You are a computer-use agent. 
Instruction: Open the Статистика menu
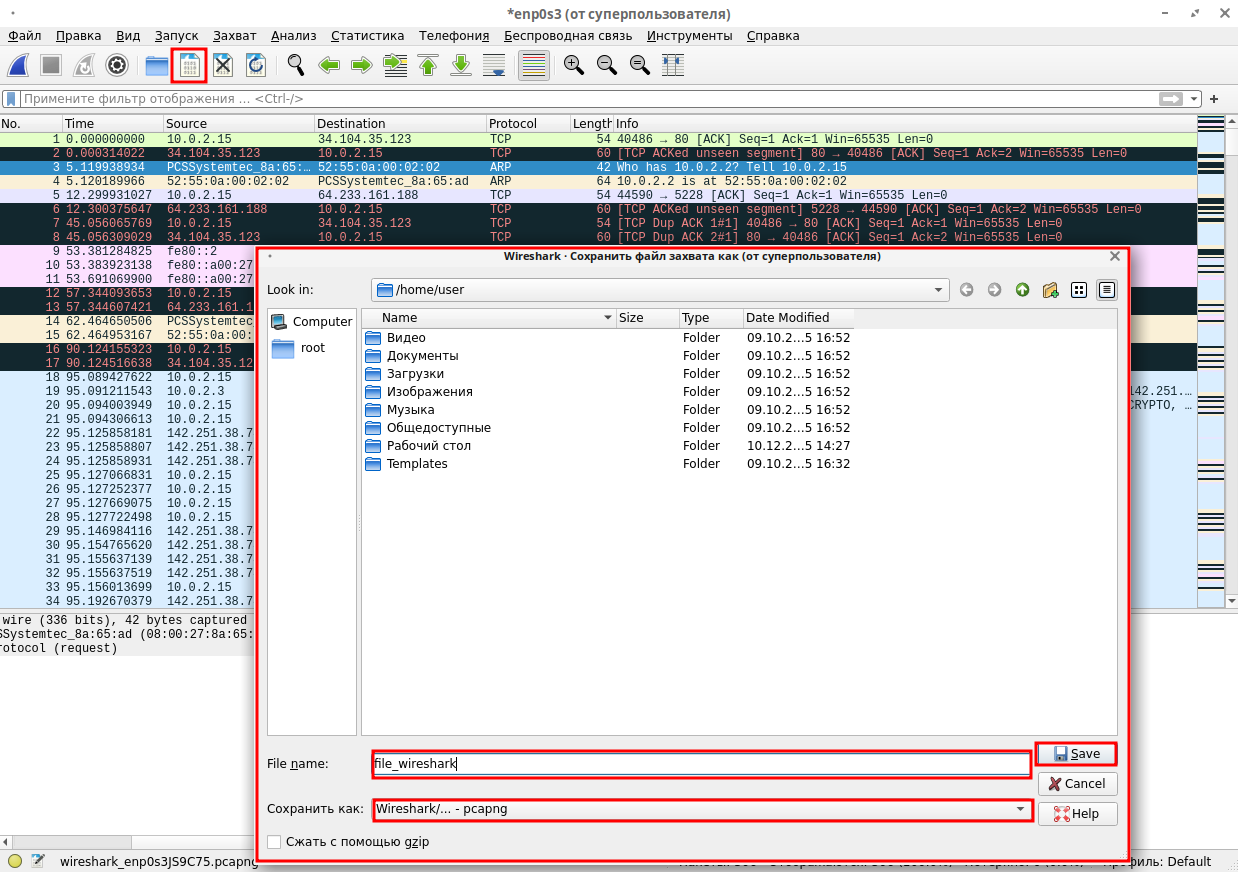pyautogui.click(x=367, y=36)
